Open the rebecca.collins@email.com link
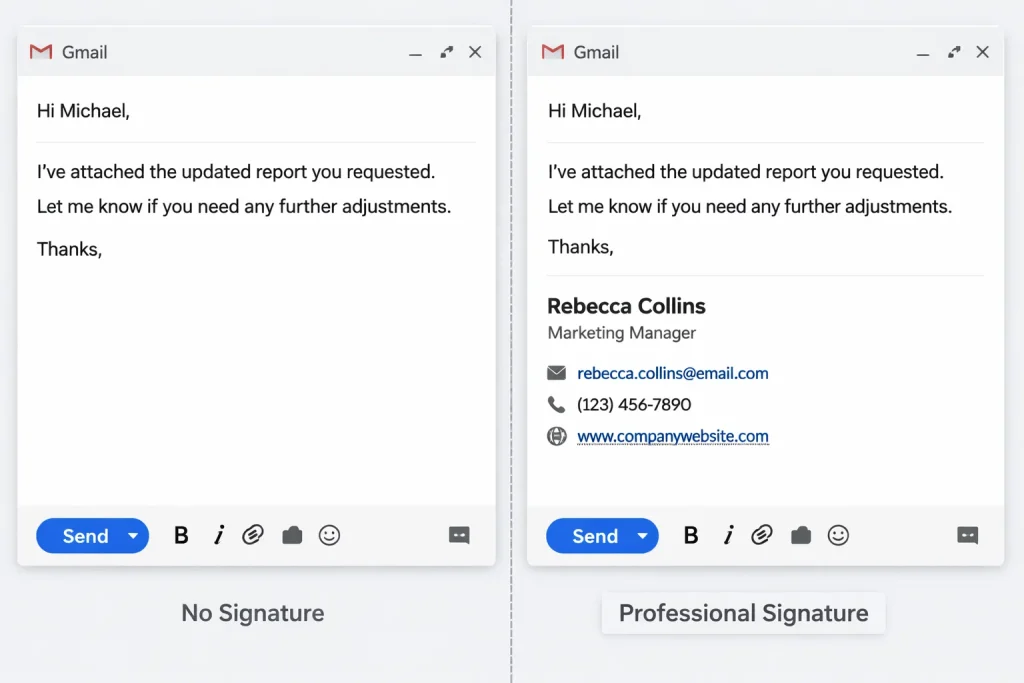The image size is (1024, 683). (x=672, y=373)
